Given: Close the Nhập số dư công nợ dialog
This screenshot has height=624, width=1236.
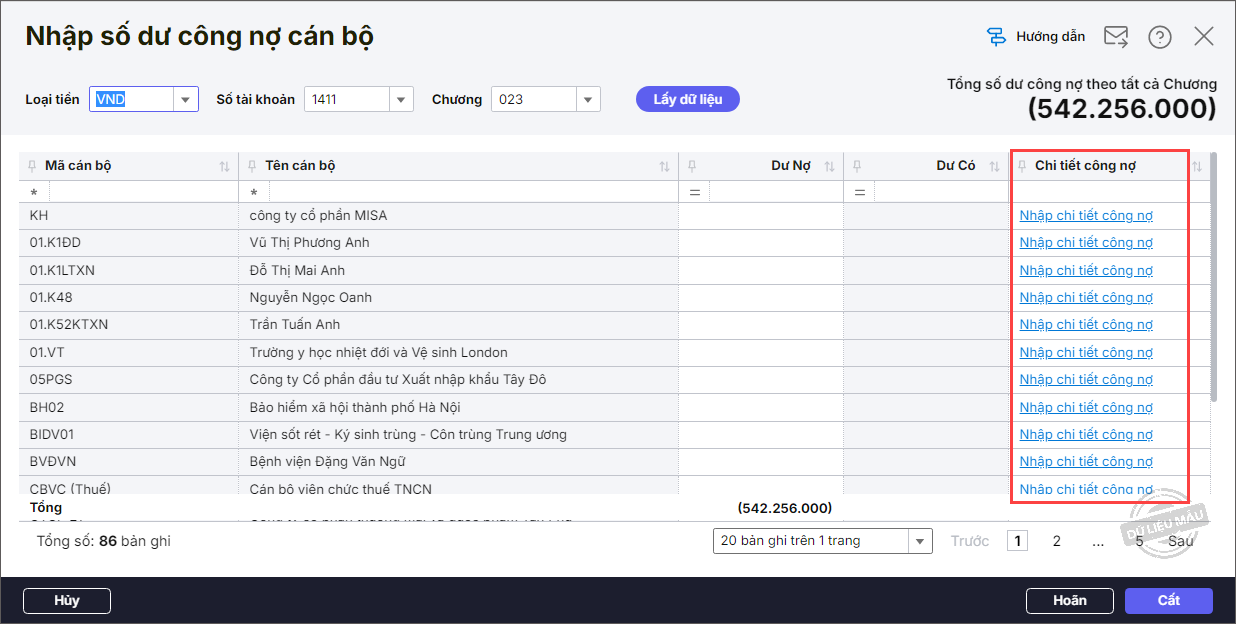Looking at the screenshot, I should 1204,37.
